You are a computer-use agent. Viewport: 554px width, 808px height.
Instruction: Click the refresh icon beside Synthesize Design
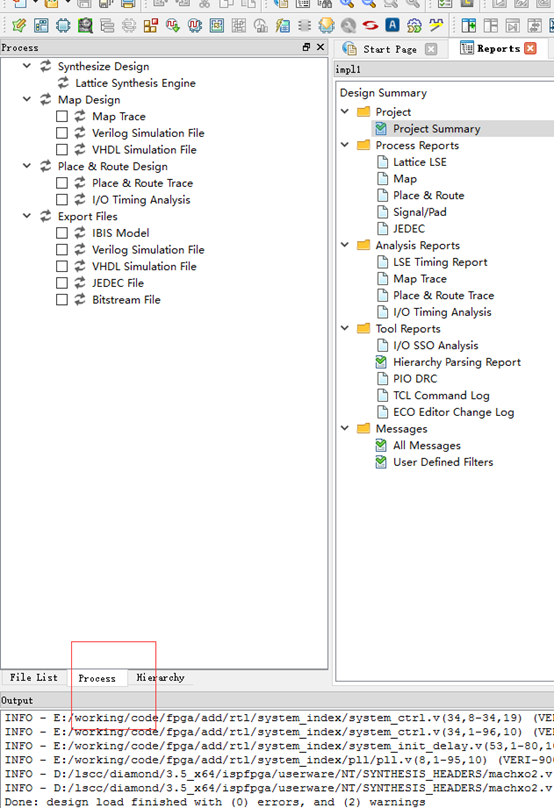tap(46, 66)
